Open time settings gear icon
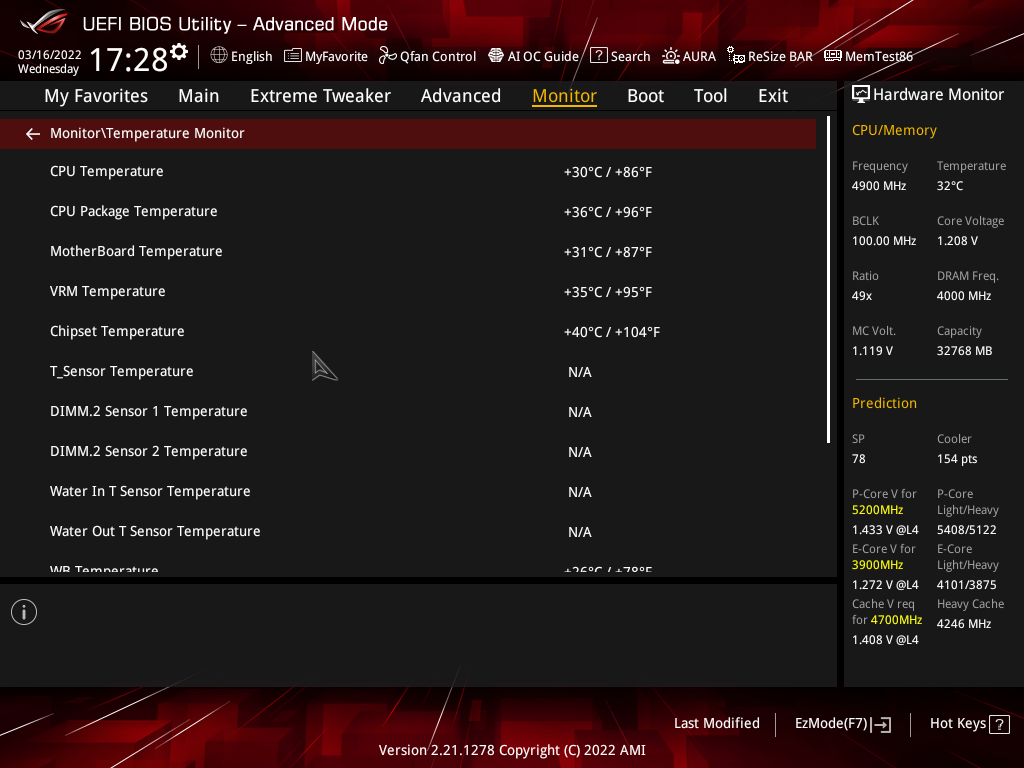 [179, 52]
